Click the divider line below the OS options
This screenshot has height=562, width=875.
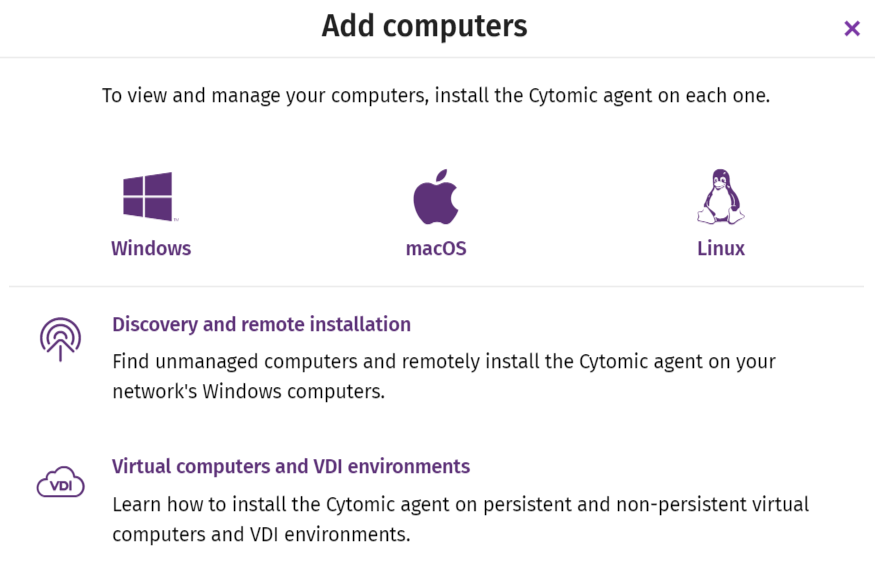pyautogui.click(x=436, y=287)
